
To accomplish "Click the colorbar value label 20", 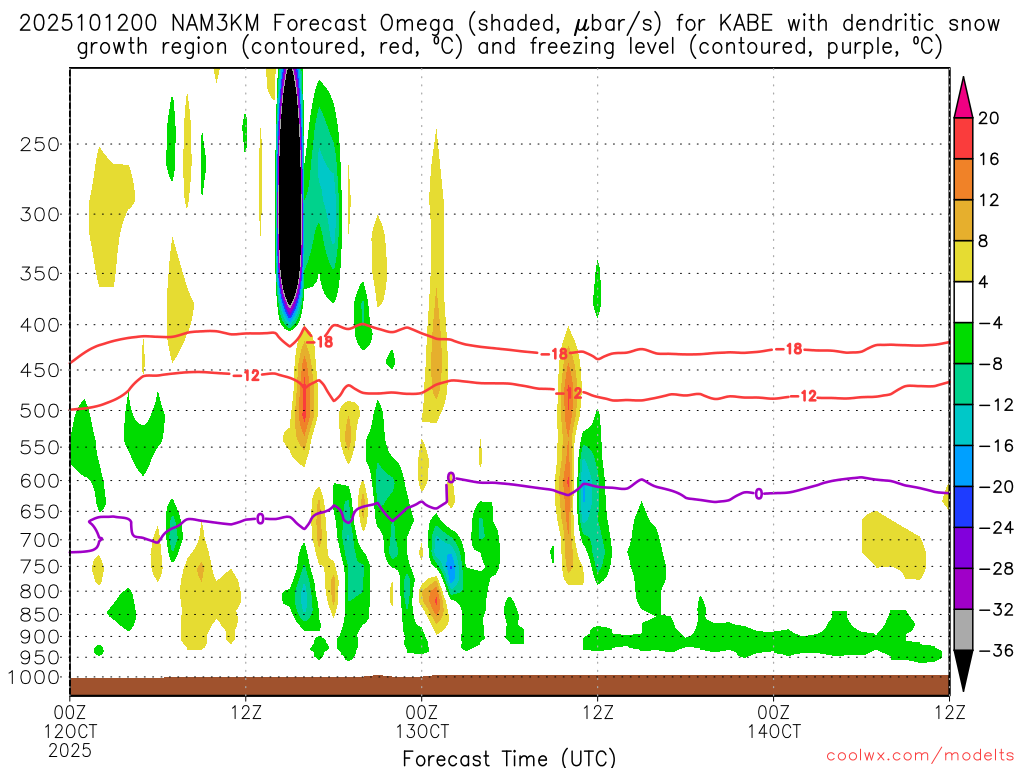I will tap(989, 118).
